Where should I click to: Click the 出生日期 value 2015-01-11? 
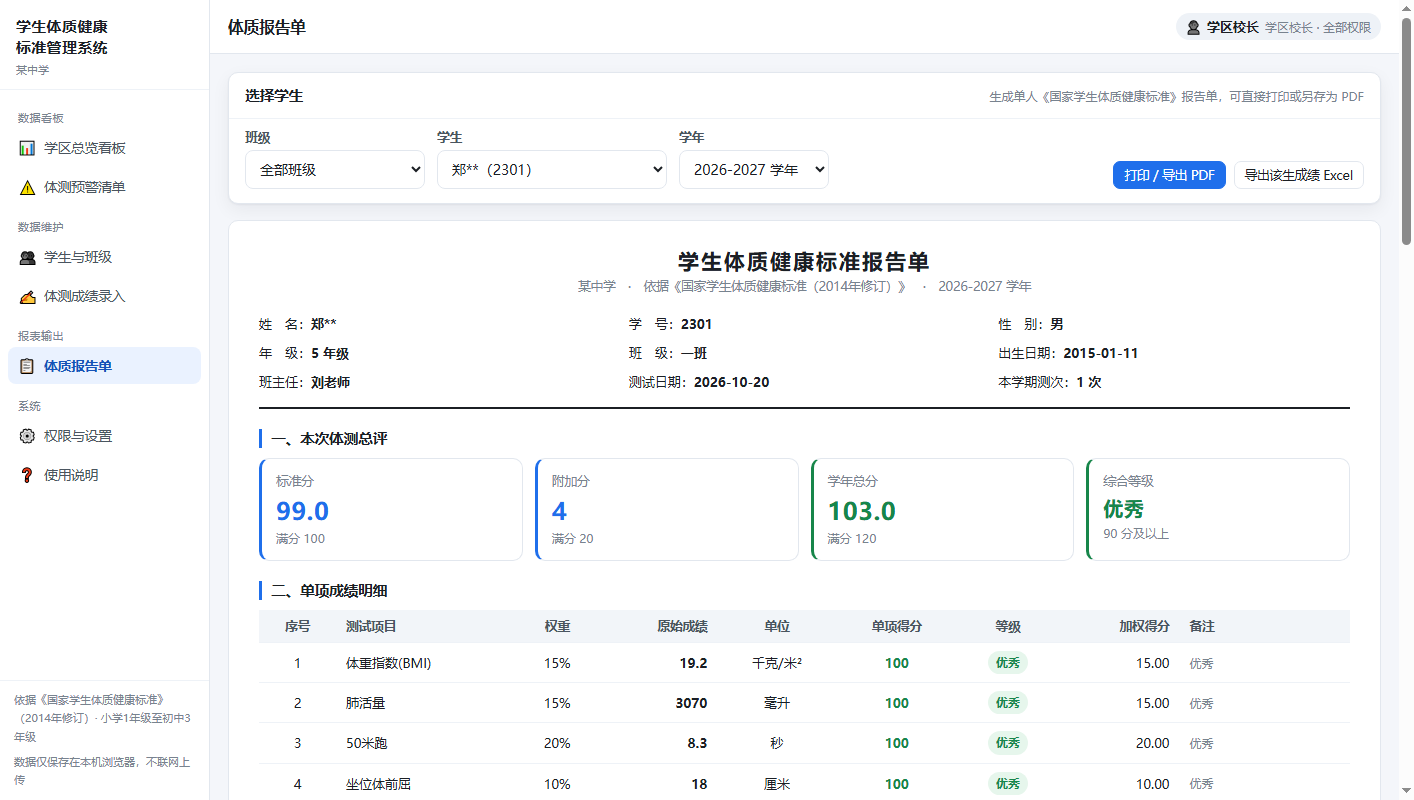1100,353
